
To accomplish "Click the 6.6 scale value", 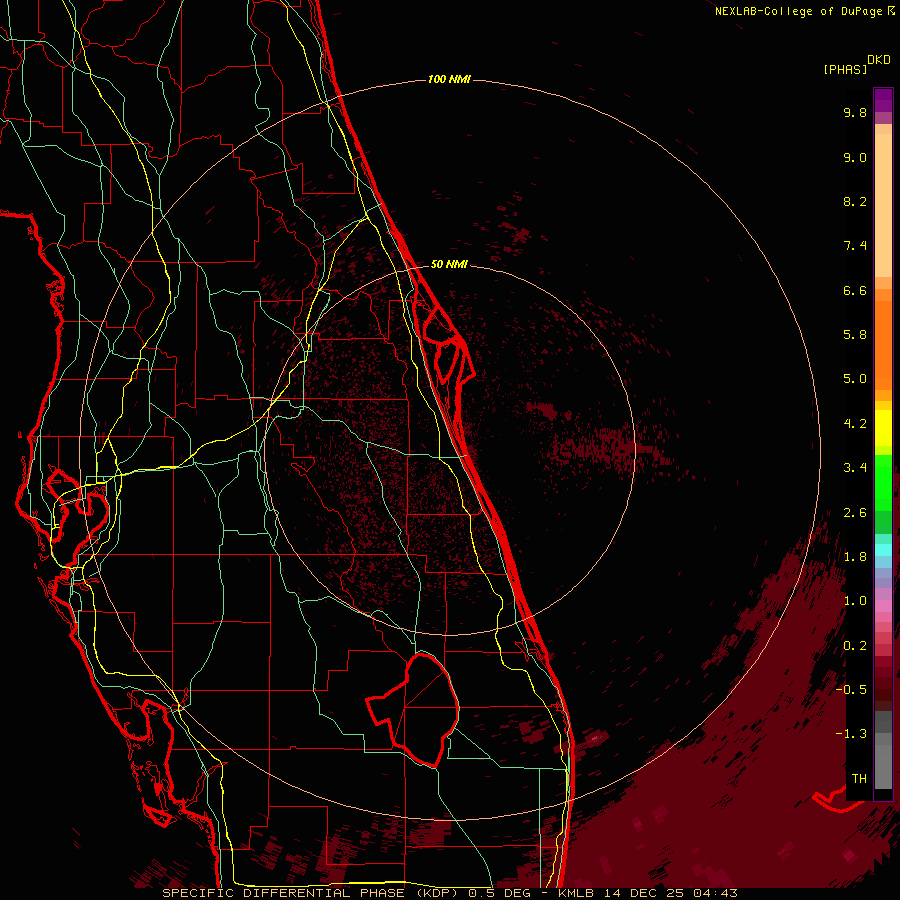I will [x=855, y=290].
